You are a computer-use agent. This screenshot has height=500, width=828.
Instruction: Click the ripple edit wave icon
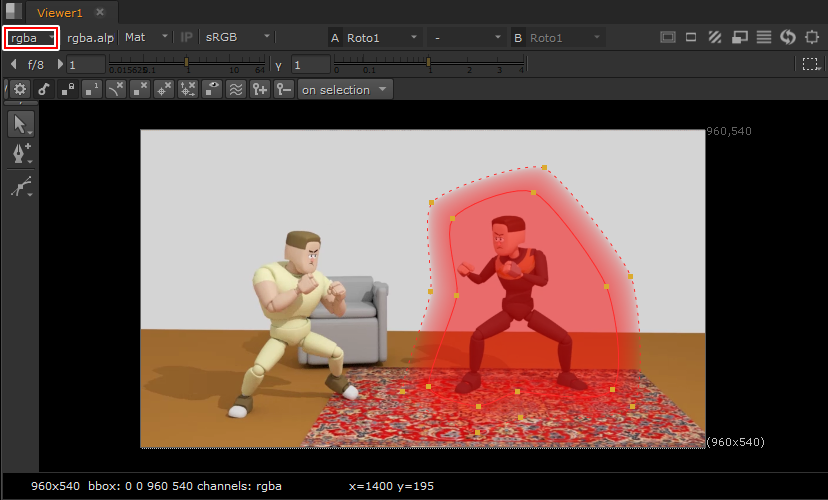[236, 89]
